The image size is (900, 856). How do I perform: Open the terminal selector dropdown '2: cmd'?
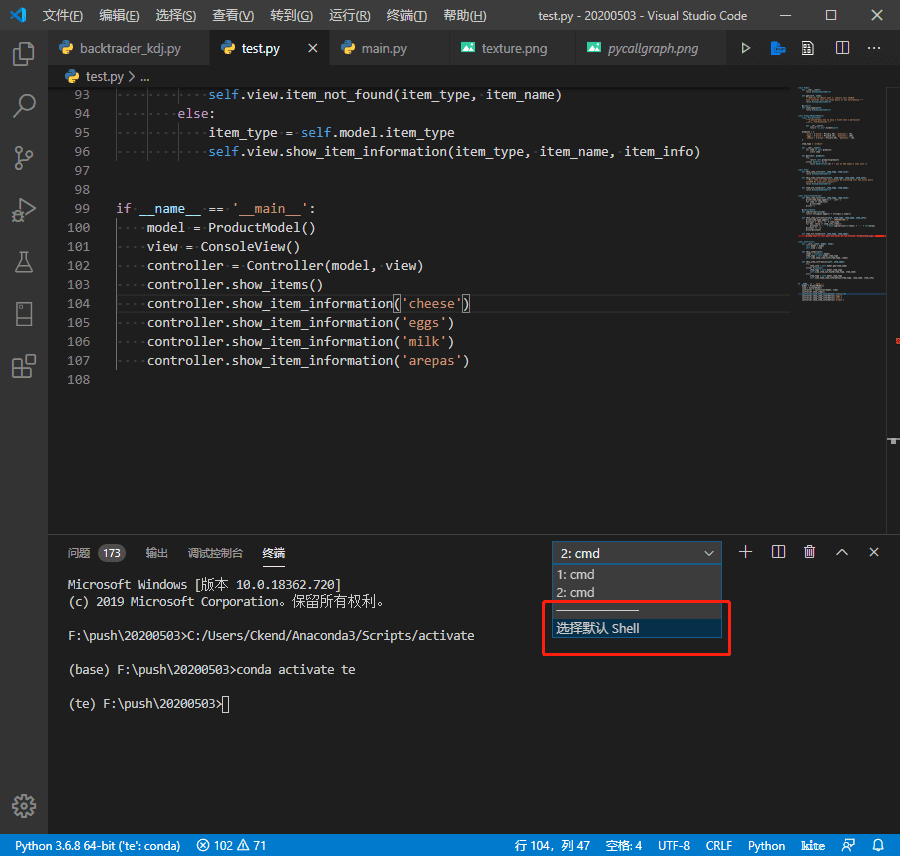tap(636, 553)
